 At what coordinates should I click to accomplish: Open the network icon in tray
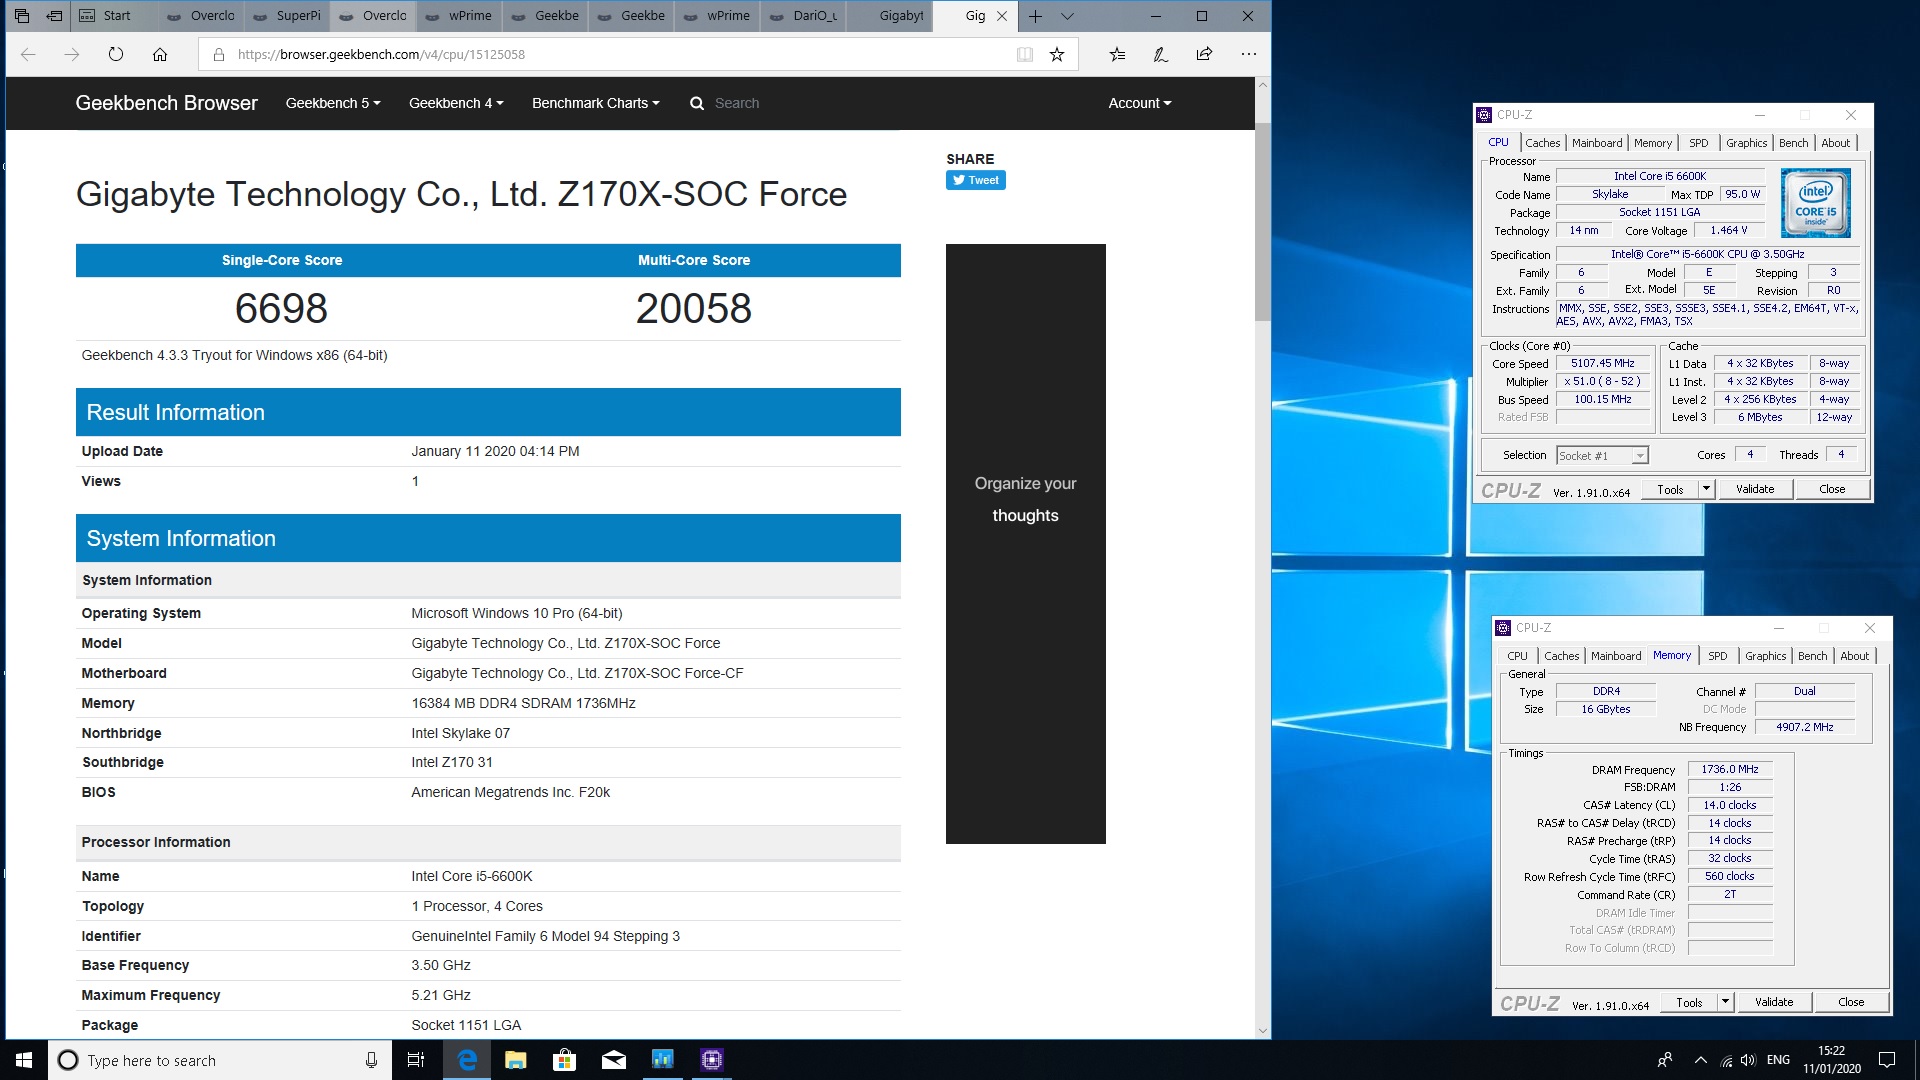(x=1726, y=1060)
